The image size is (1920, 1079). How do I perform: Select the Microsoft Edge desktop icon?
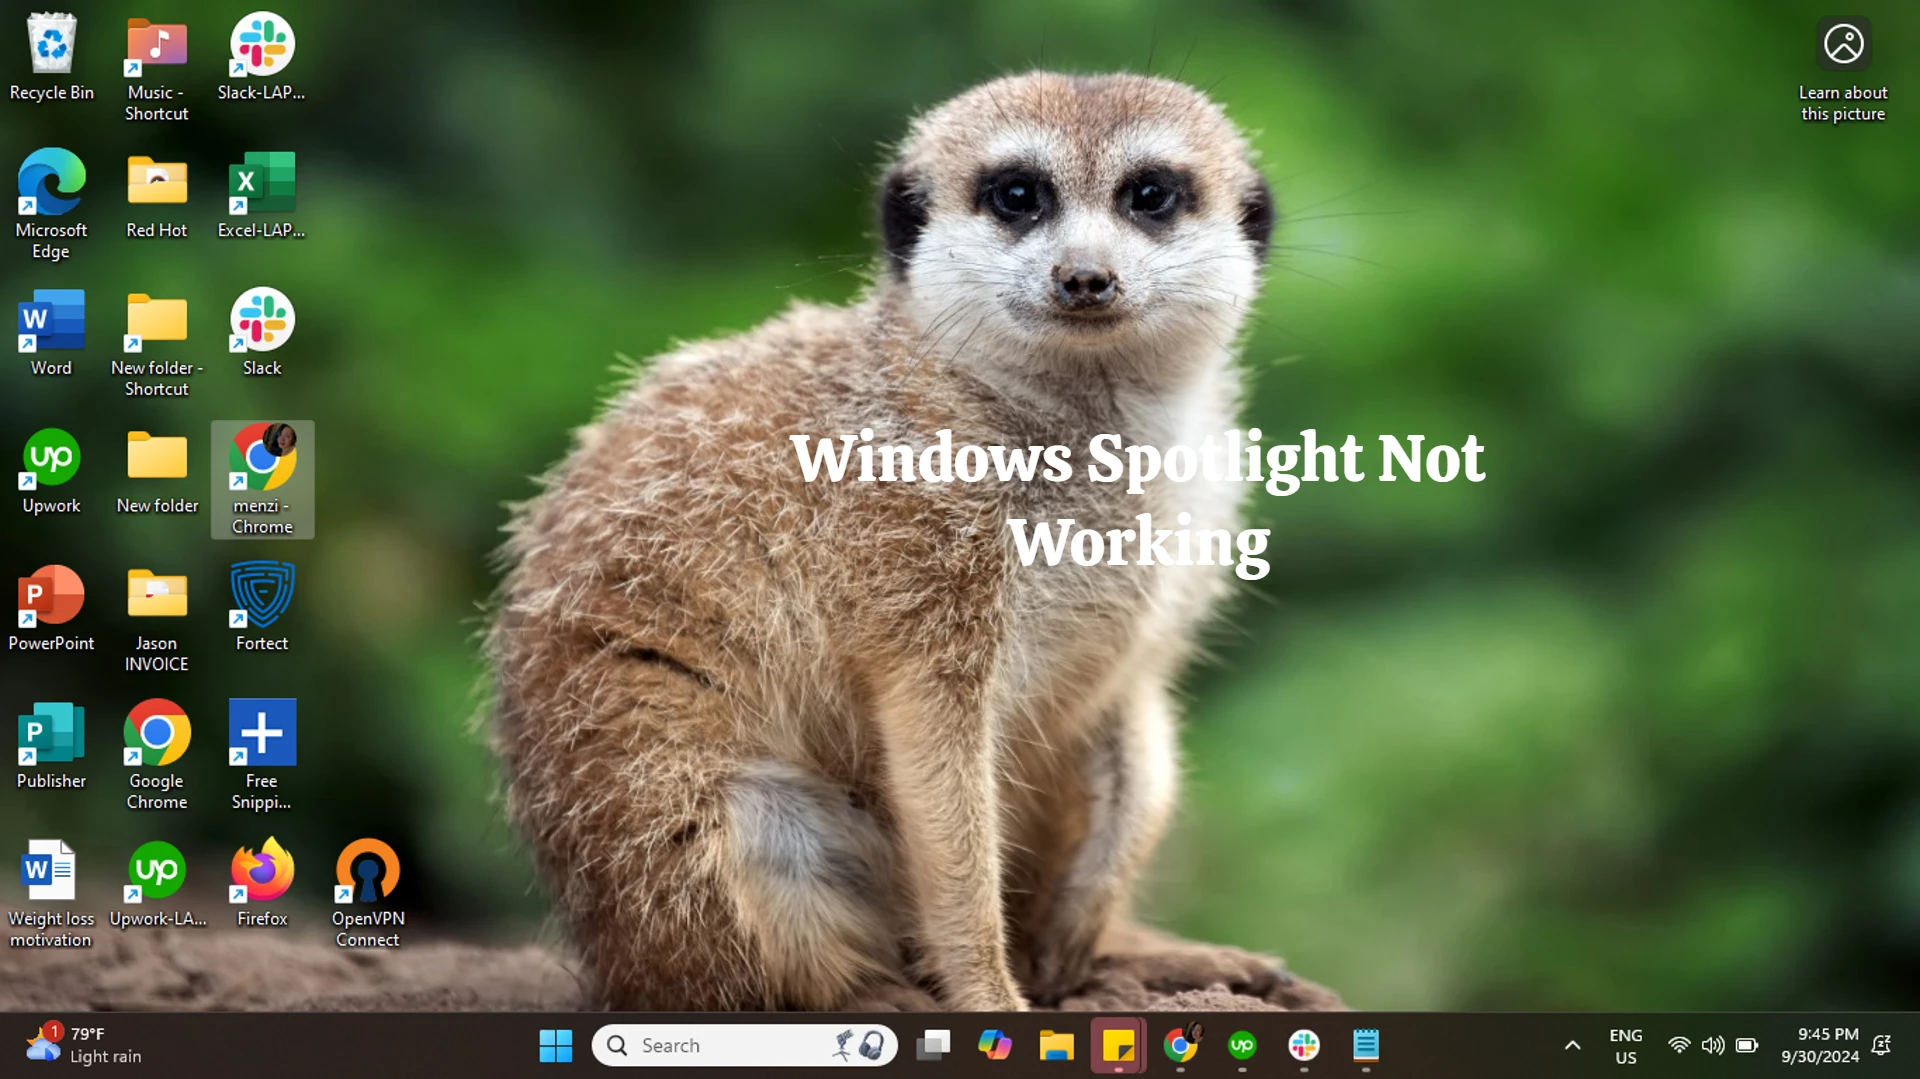(x=51, y=204)
